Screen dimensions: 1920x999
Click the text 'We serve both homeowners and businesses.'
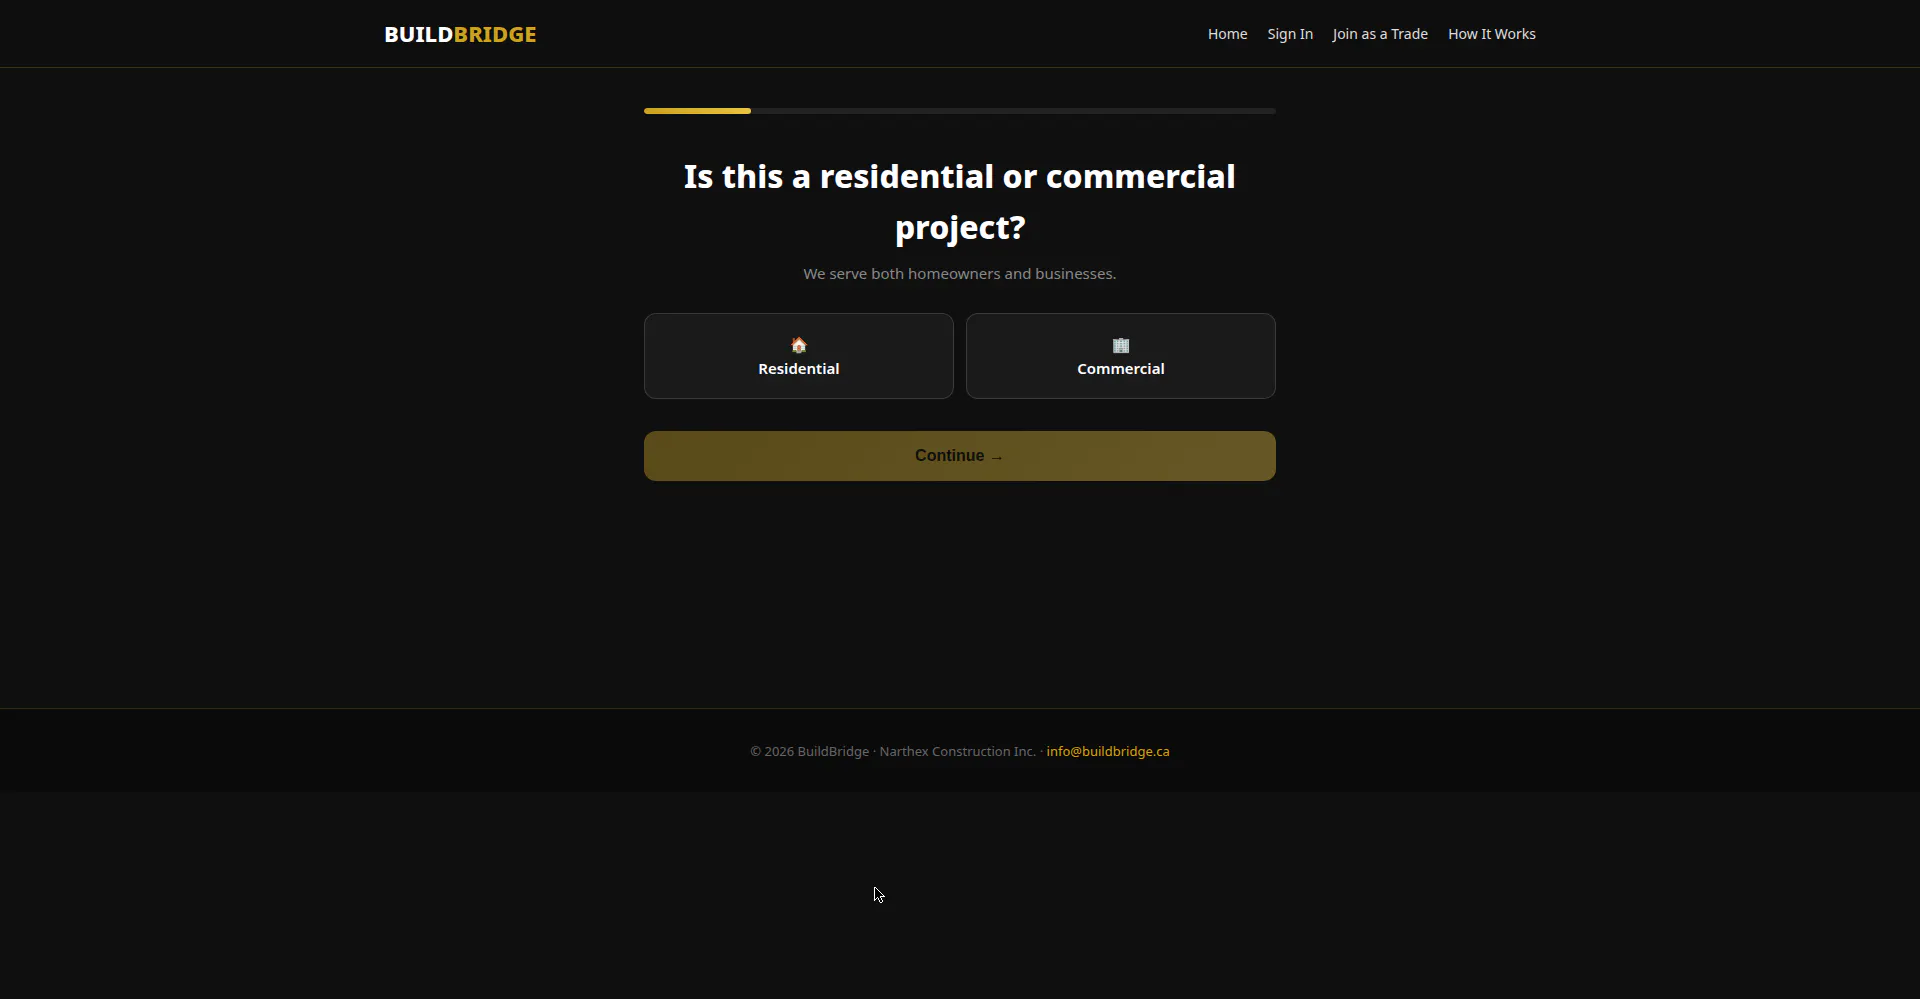(x=960, y=274)
